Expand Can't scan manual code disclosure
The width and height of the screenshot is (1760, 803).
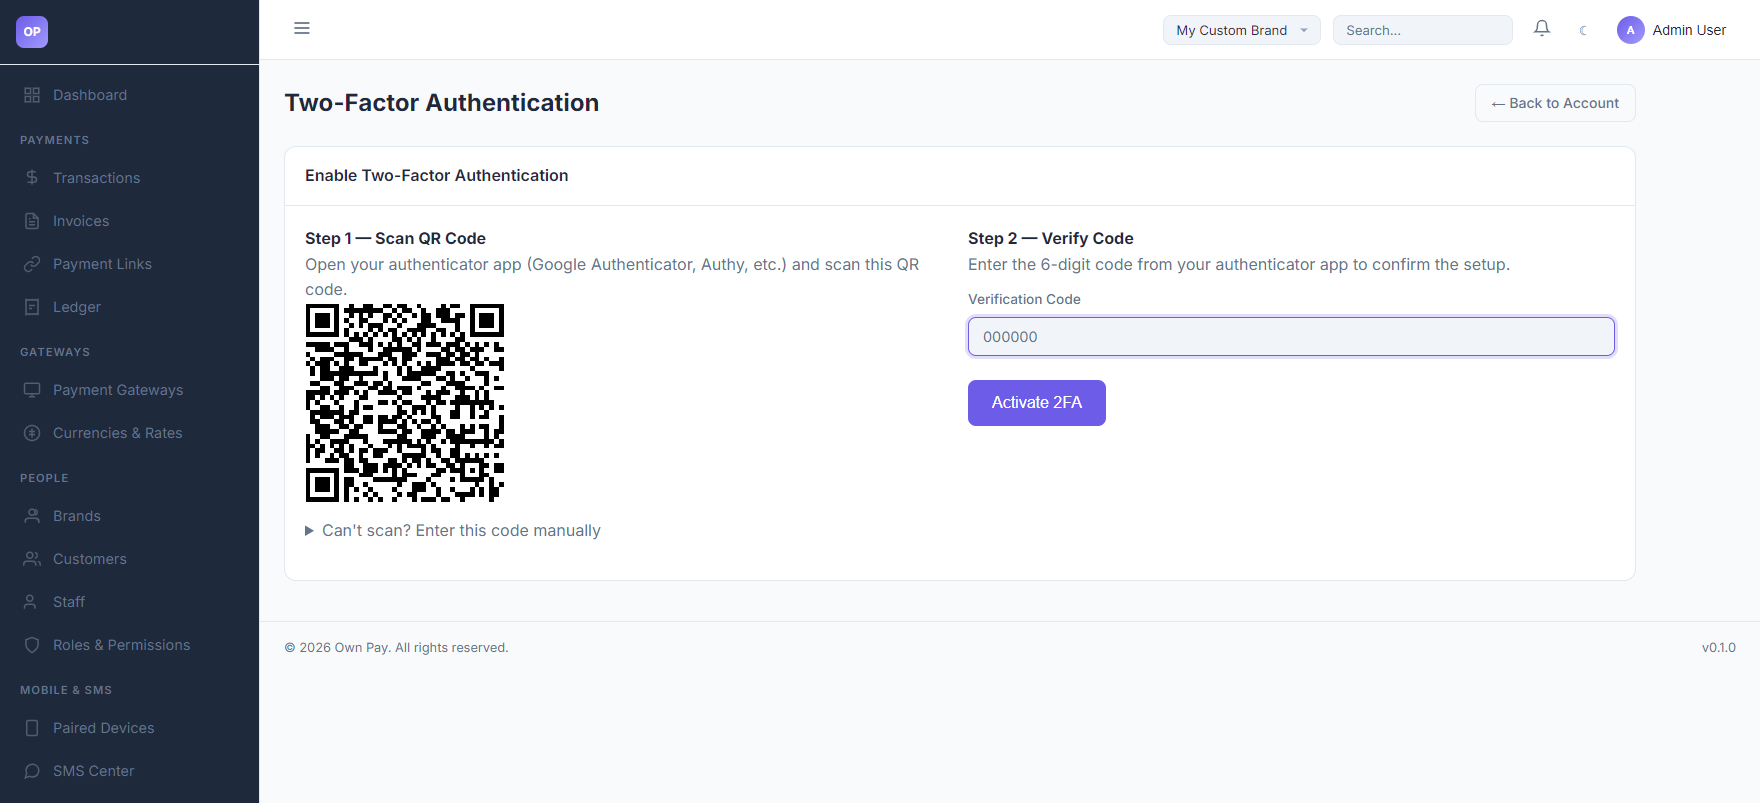[x=453, y=531]
